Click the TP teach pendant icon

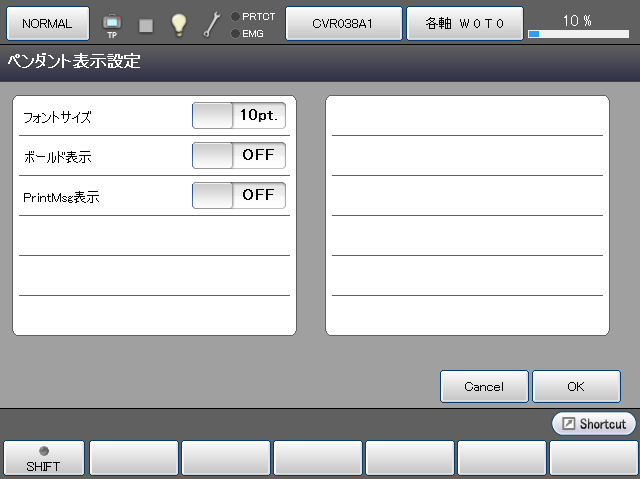tap(112, 24)
